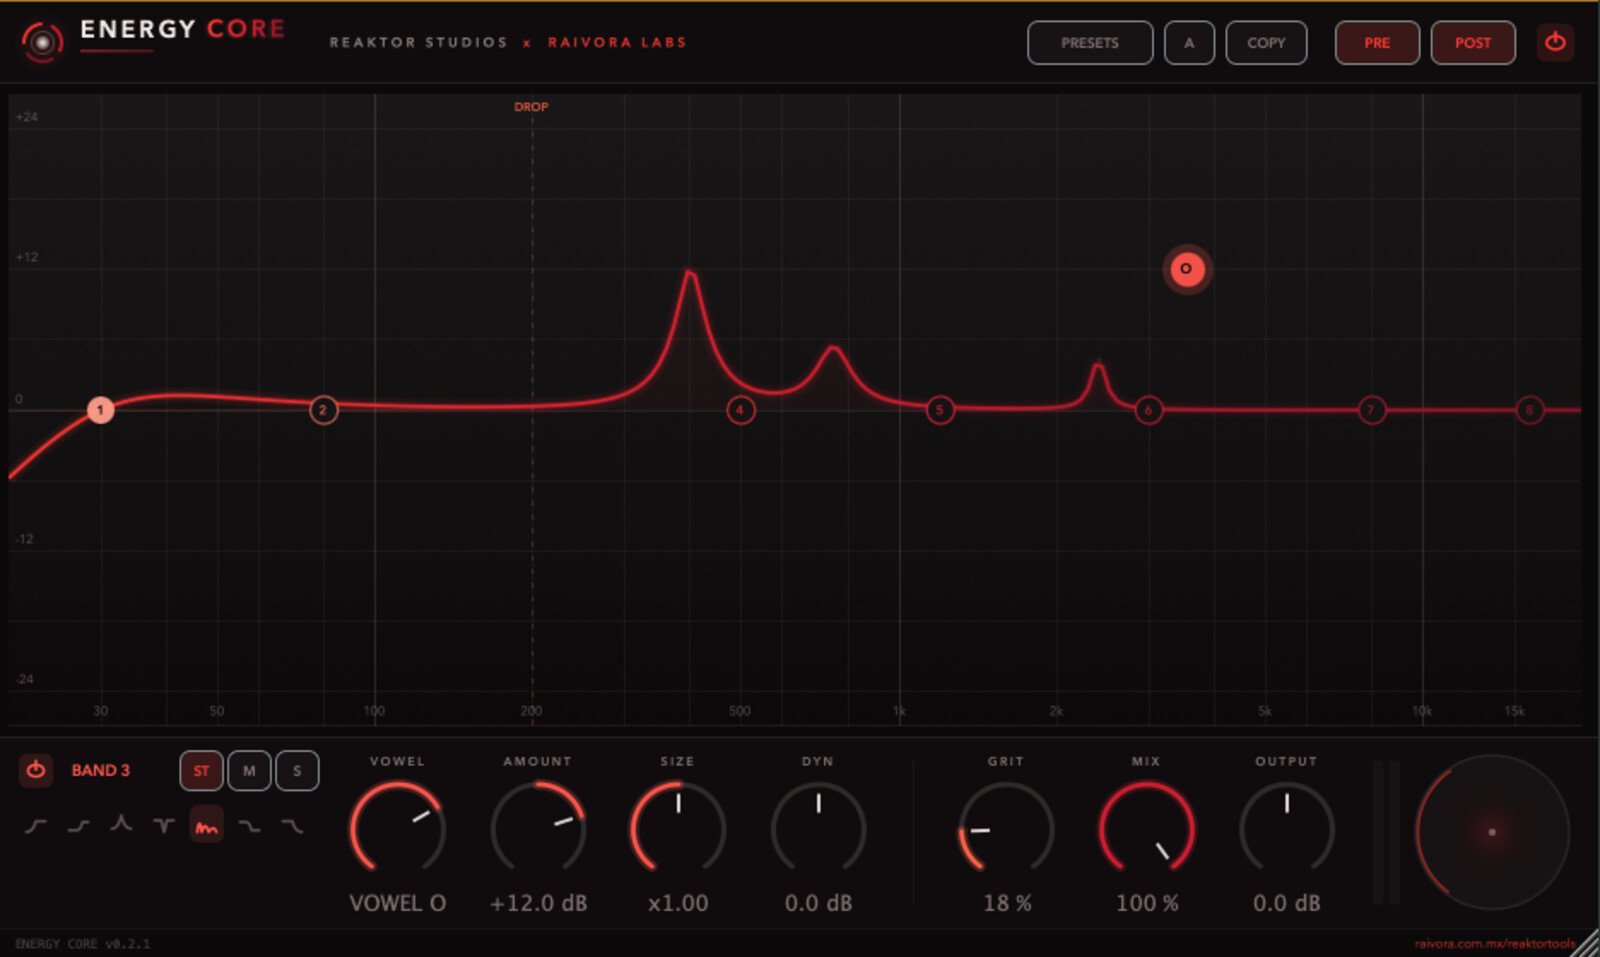
Task: Click the ENERGY CORE v0.2.1 version text
Action: (x=82, y=943)
